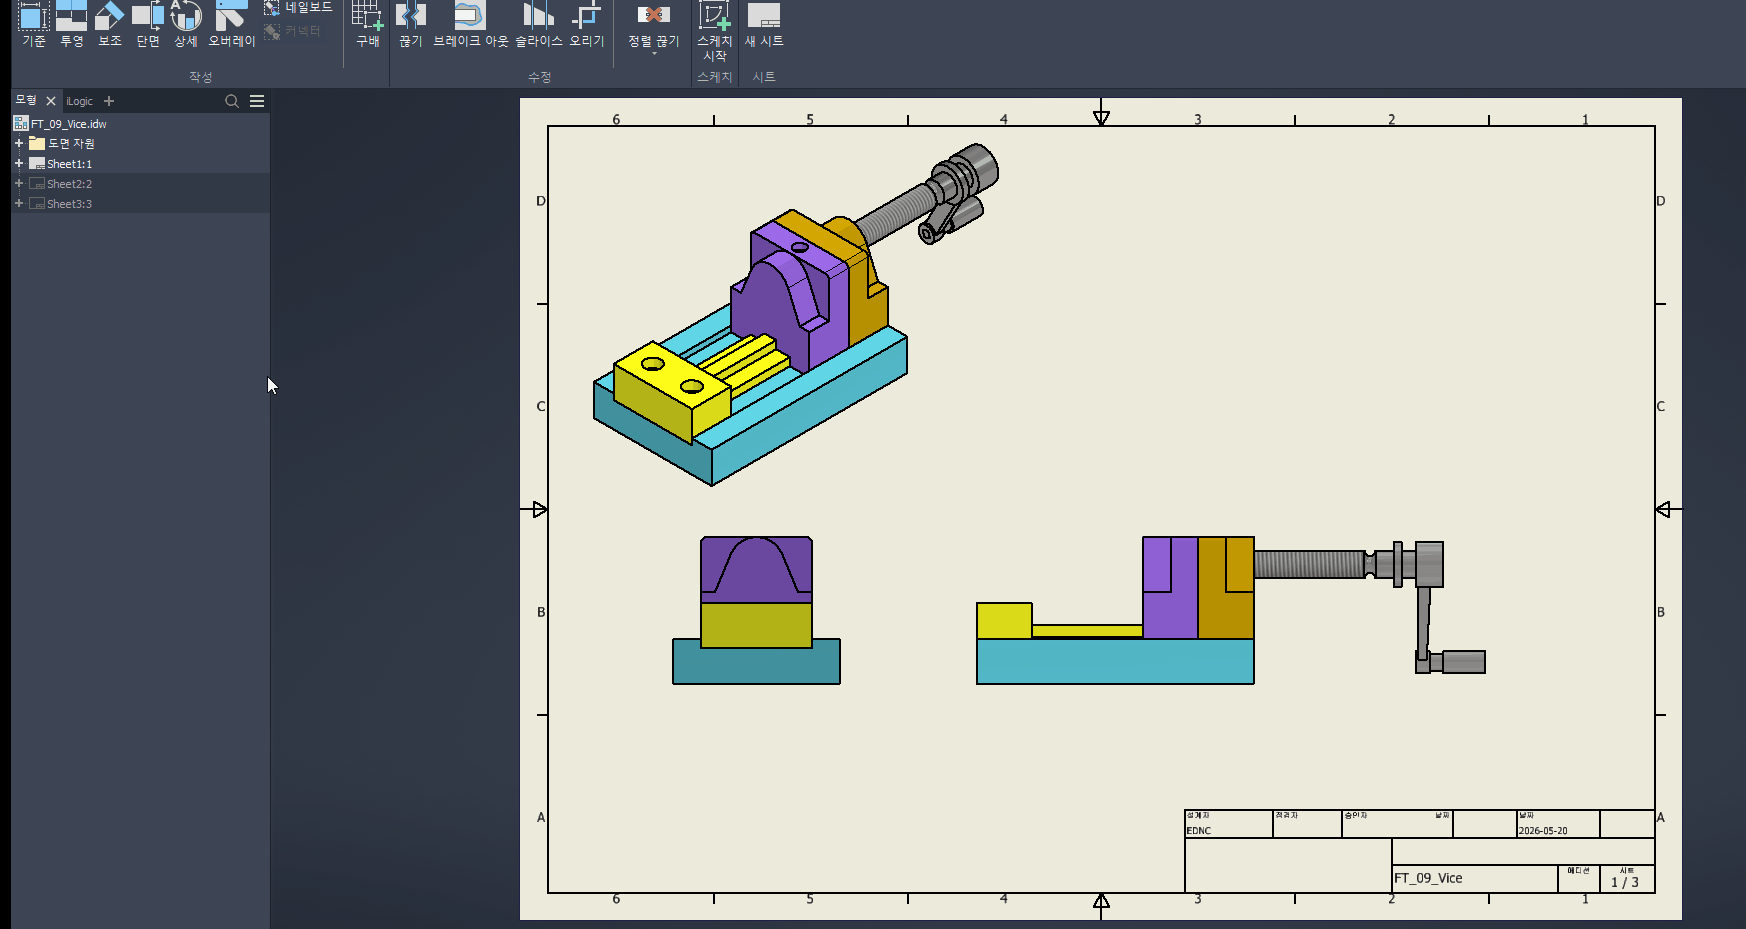
Task: Activate the 끊기 break view tool
Action: point(411,24)
